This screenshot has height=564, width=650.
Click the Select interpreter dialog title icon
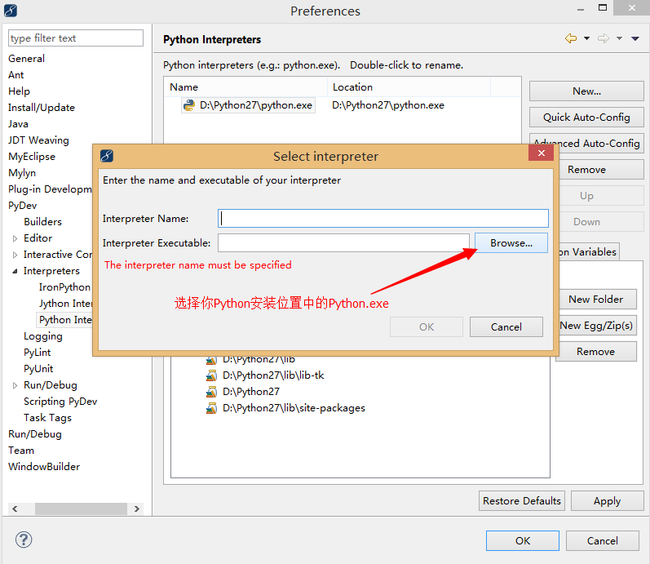(x=107, y=156)
